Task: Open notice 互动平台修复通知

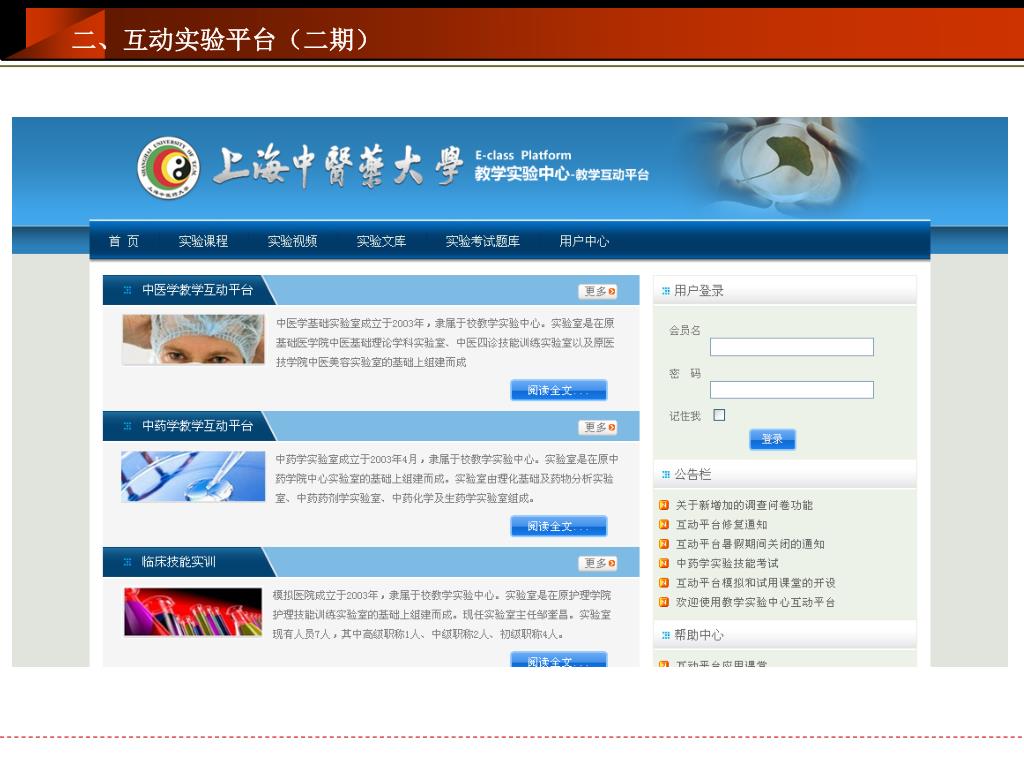Action: click(721, 524)
